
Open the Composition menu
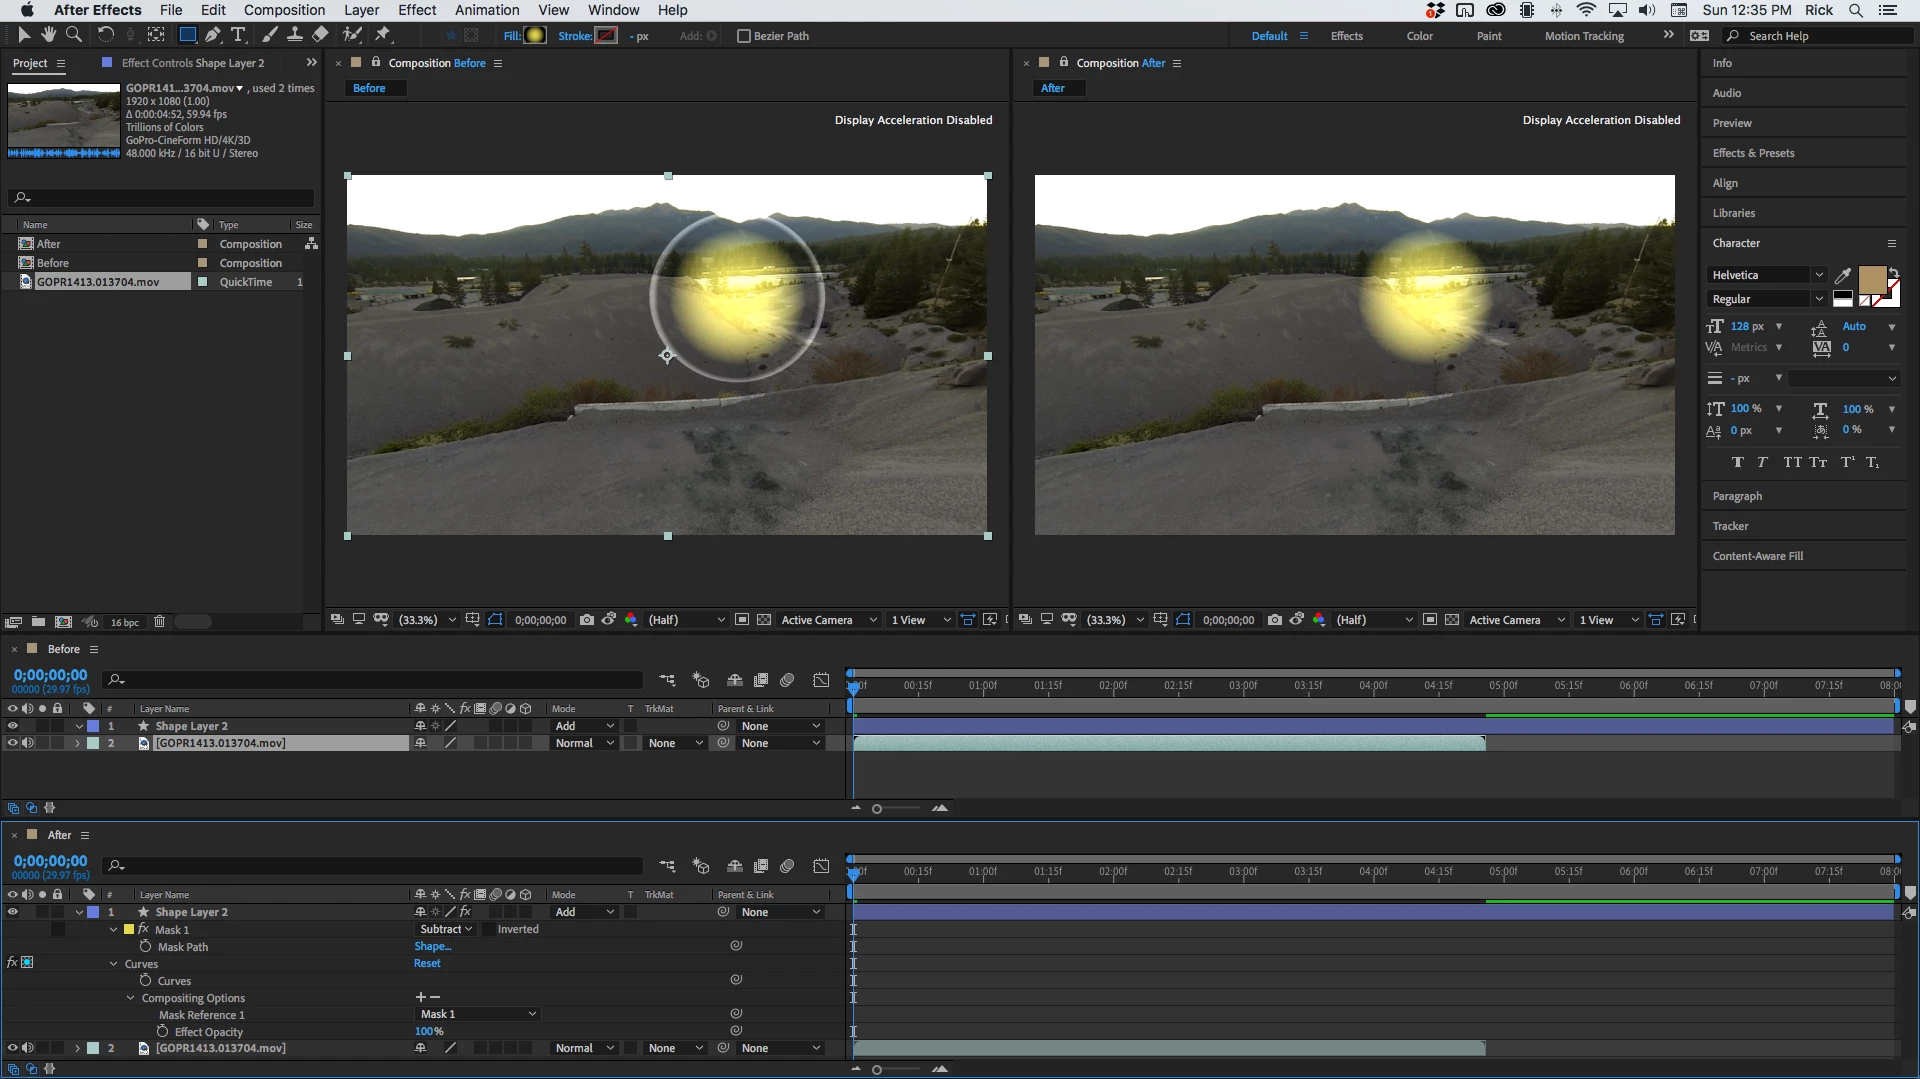click(284, 10)
